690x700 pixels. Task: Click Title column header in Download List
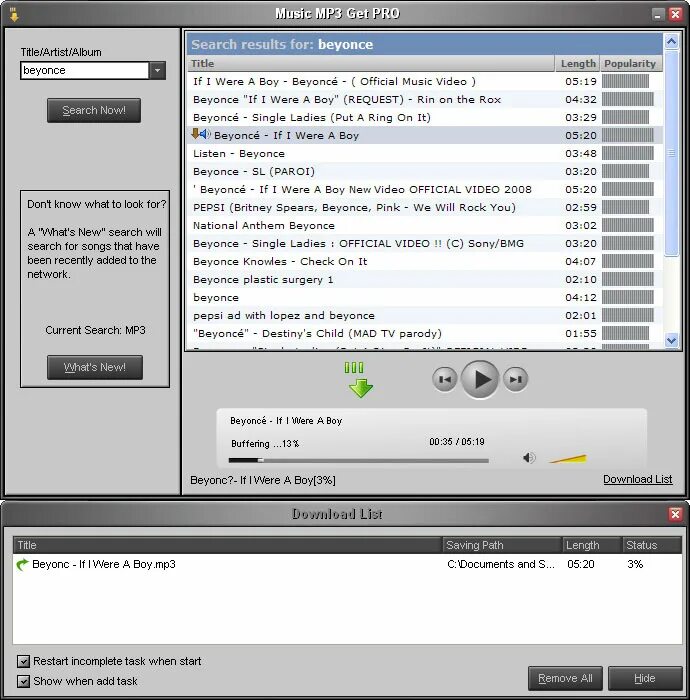point(228,545)
